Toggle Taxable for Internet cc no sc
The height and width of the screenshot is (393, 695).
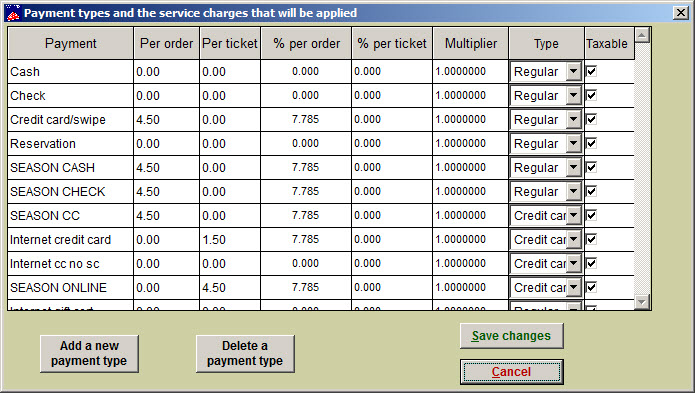(x=591, y=263)
